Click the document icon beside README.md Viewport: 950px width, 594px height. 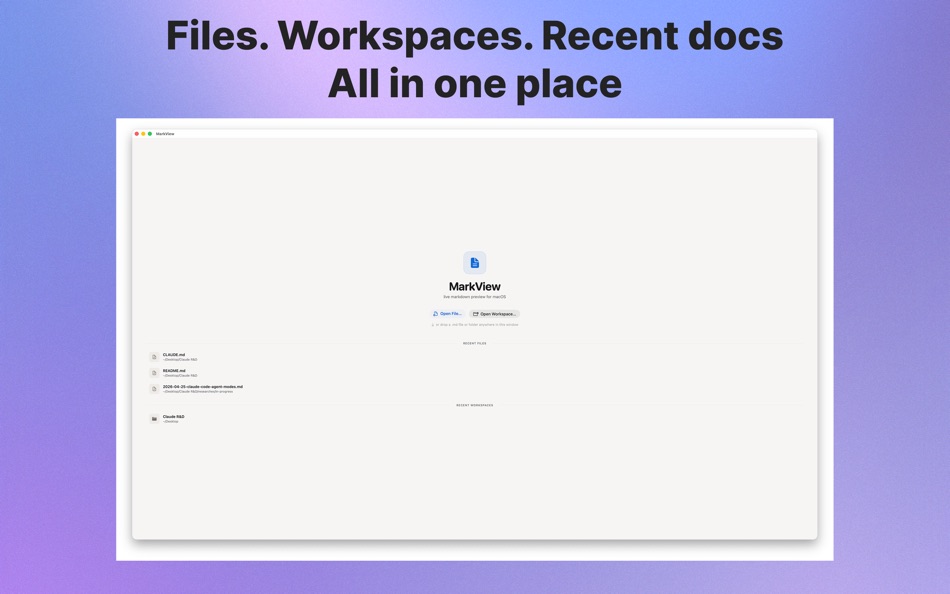(154, 373)
